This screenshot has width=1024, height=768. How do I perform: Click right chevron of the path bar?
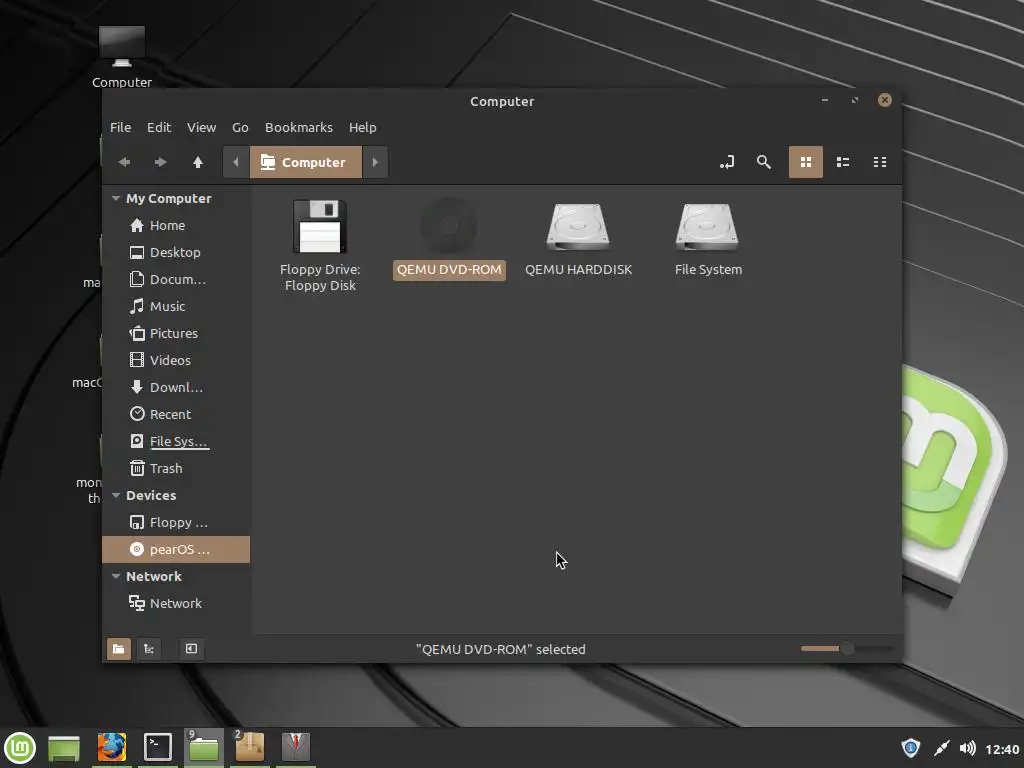coord(375,162)
